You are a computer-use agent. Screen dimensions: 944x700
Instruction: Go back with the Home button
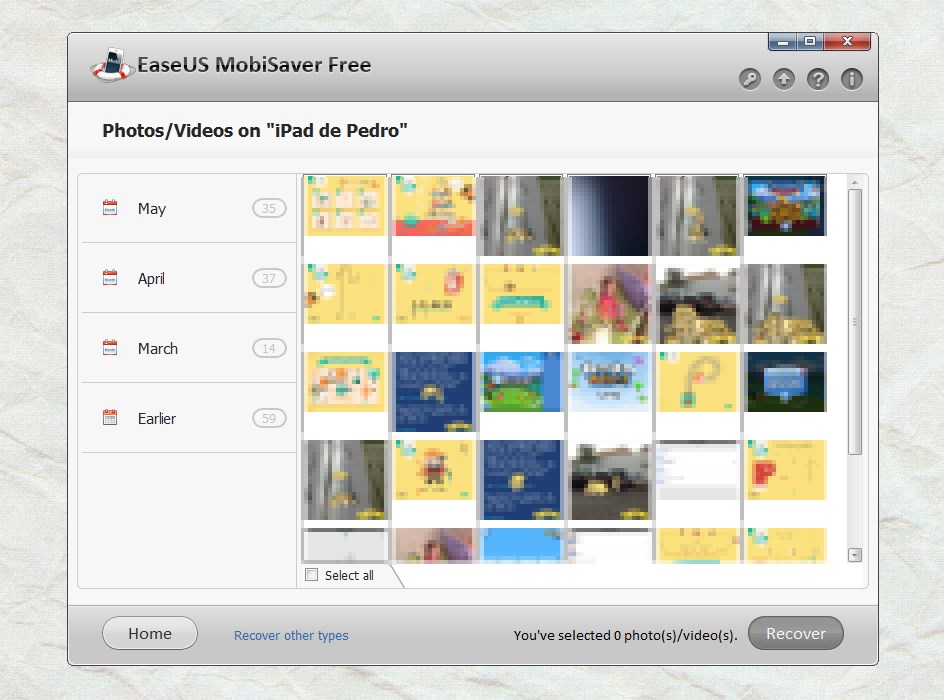[150, 633]
